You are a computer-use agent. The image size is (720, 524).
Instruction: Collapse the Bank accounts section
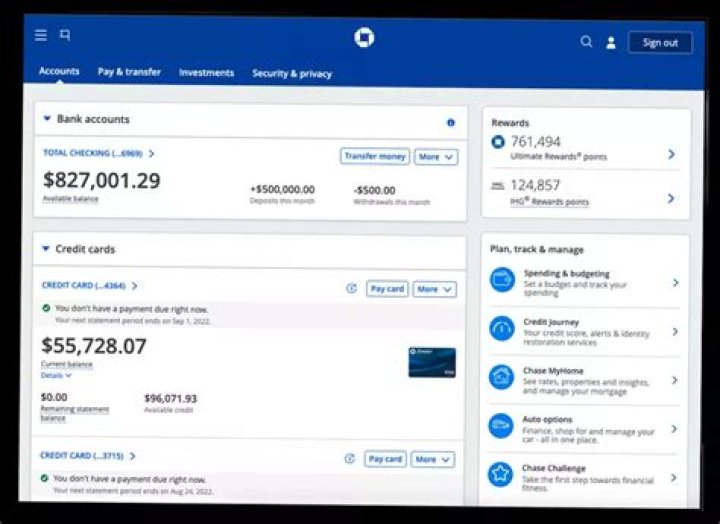click(47, 118)
